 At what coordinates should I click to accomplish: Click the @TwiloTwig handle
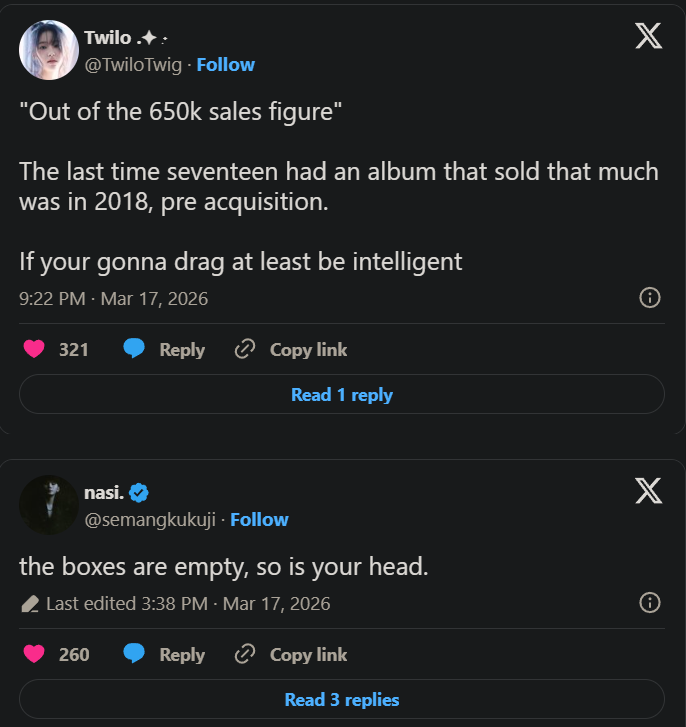pyautogui.click(x=134, y=64)
